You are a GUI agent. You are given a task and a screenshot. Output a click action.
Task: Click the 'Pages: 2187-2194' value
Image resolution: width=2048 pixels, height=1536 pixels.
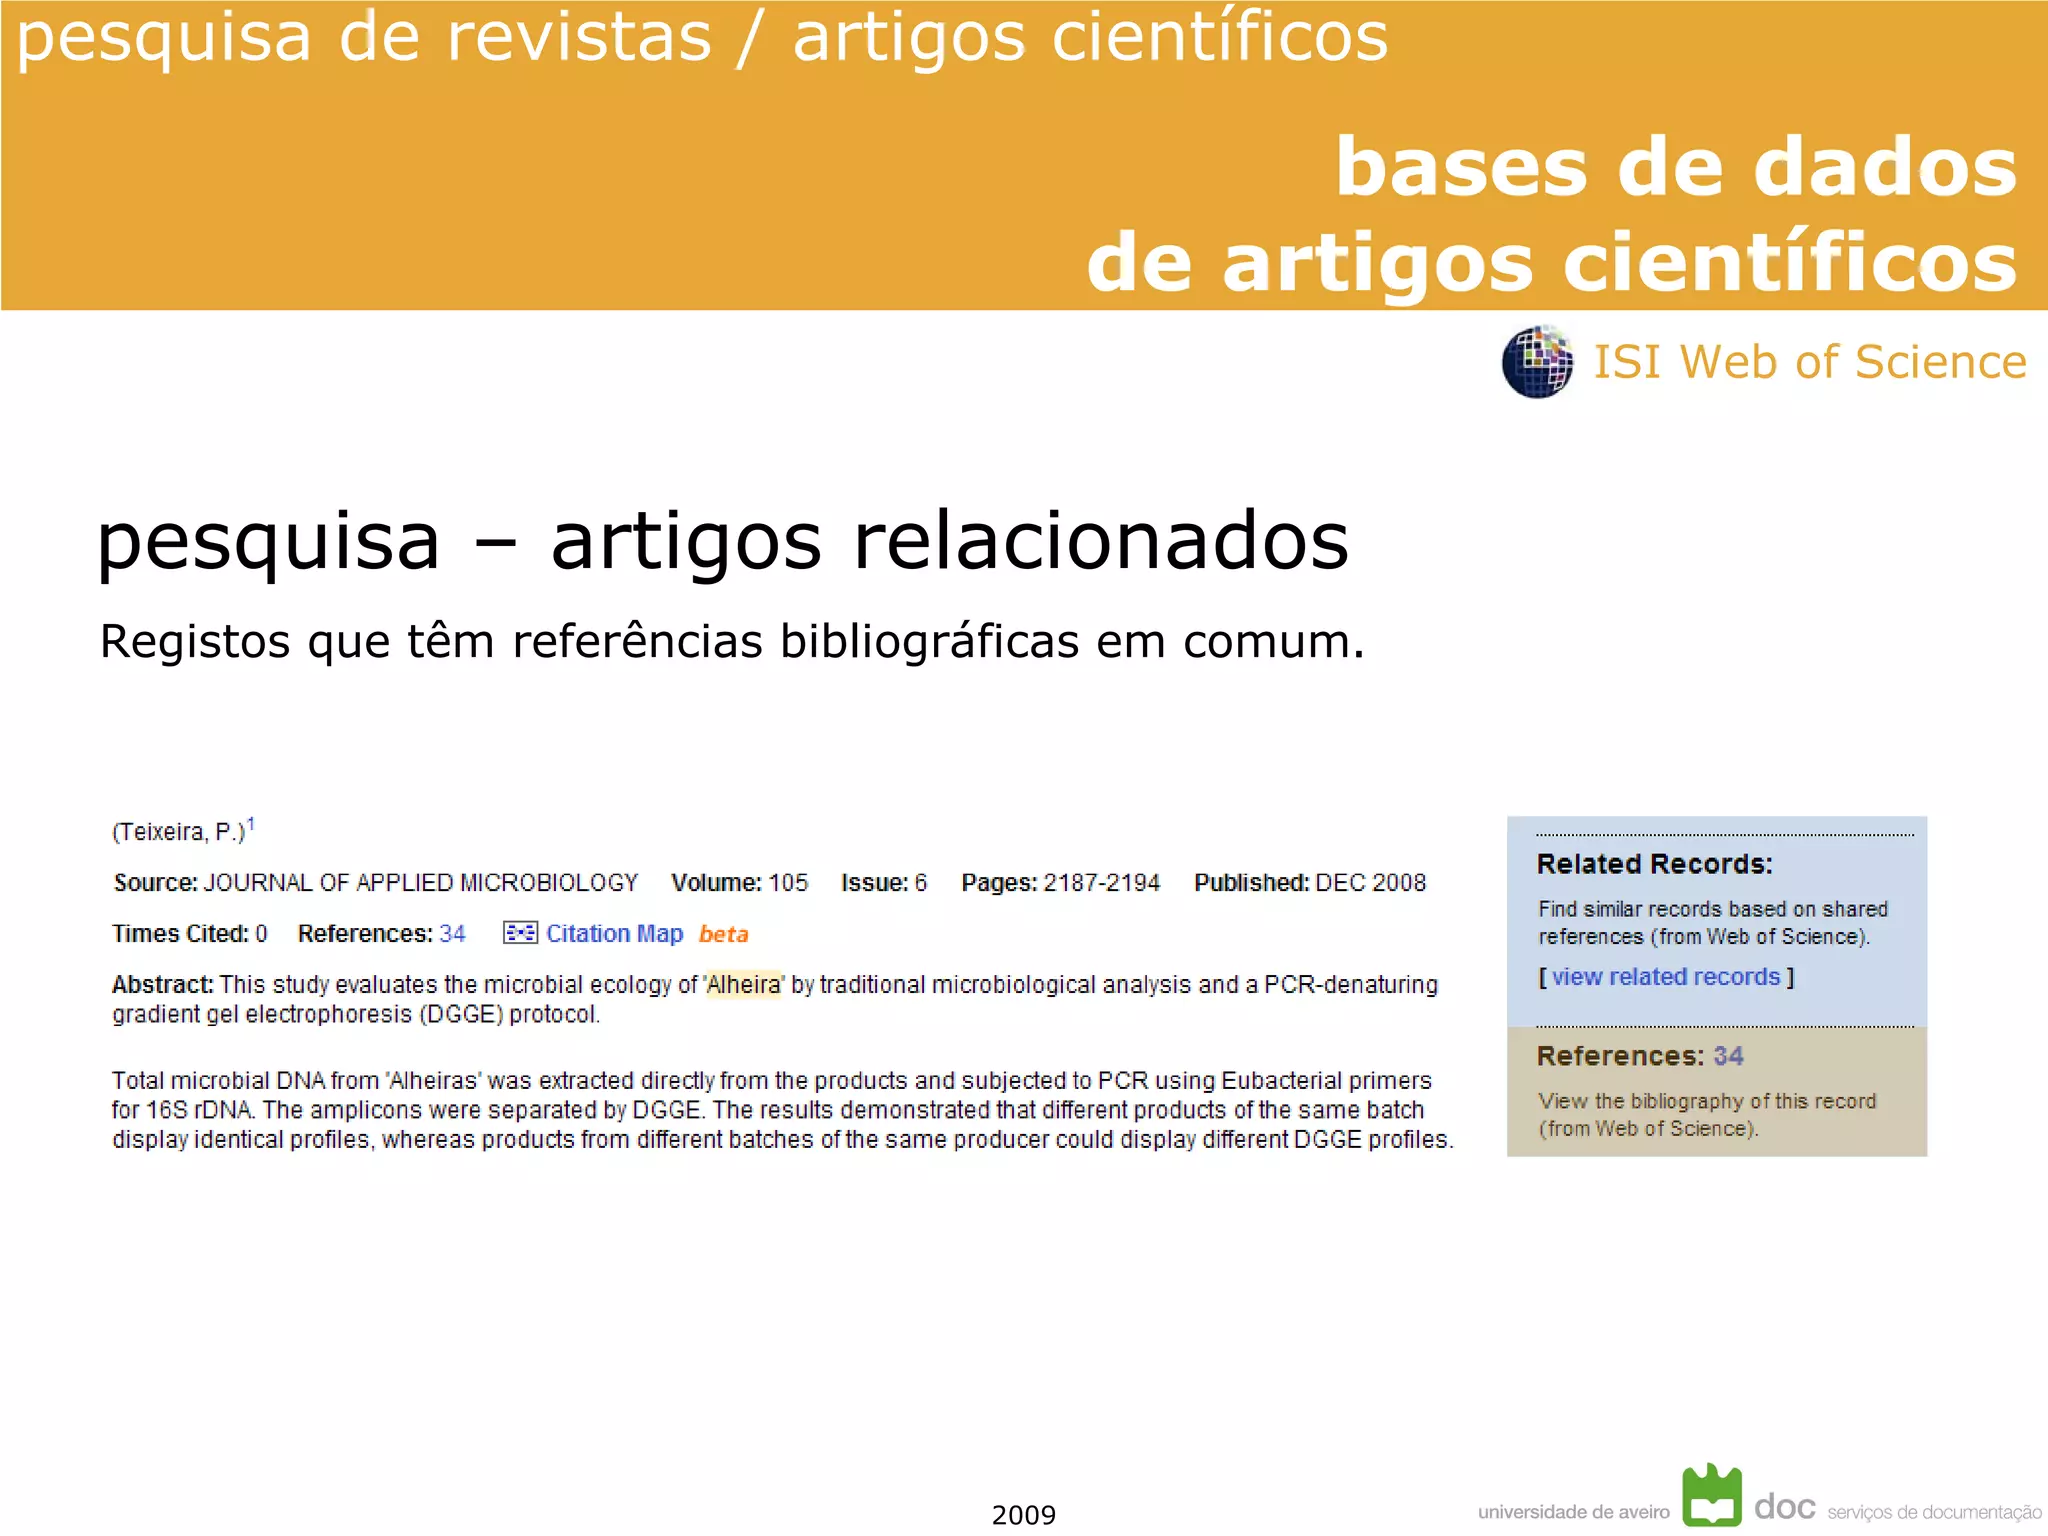1060,883
